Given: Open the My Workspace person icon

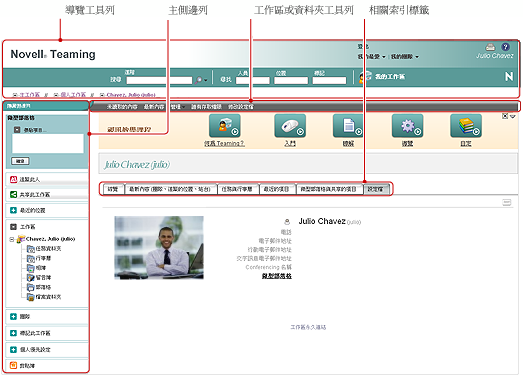Looking at the screenshot, I should point(365,76).
